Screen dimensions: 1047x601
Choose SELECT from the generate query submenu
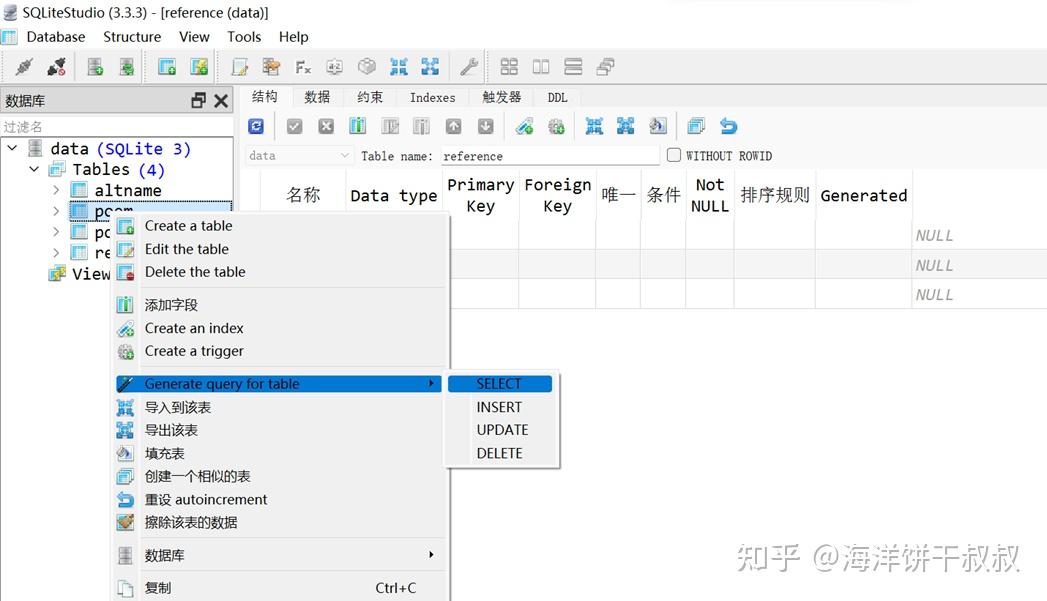pyautogui.click(x=501, y=383)
